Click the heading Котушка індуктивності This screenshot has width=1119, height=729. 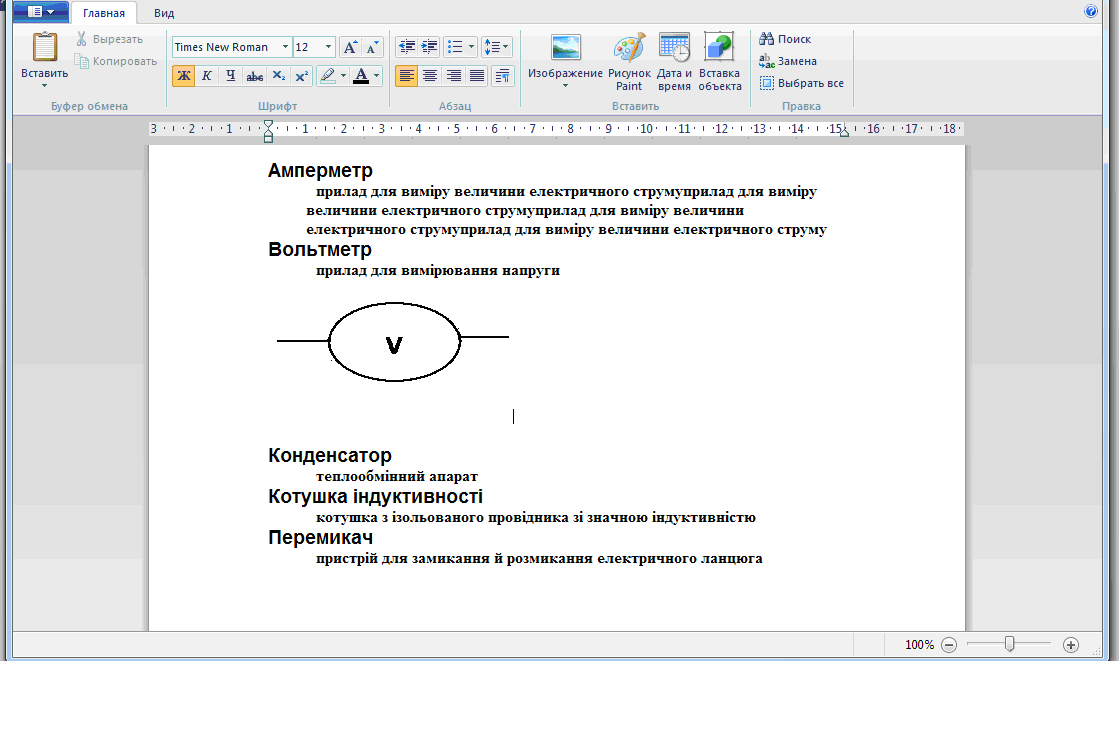[x=375, y=496]
